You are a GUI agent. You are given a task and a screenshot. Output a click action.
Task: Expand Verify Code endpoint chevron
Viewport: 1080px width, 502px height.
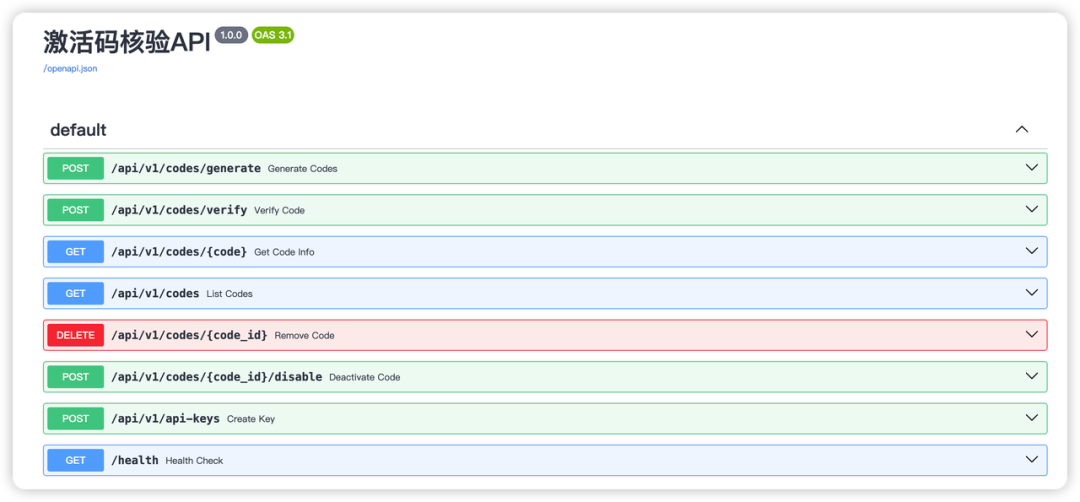(1032, 210)
